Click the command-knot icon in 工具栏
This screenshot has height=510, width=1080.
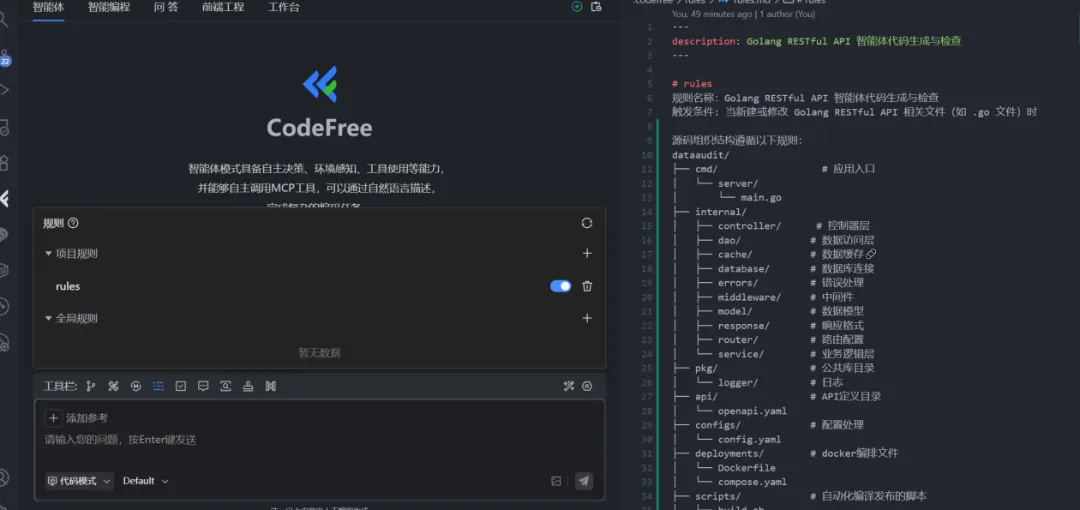pyautogui.click(x=114, y=387)
